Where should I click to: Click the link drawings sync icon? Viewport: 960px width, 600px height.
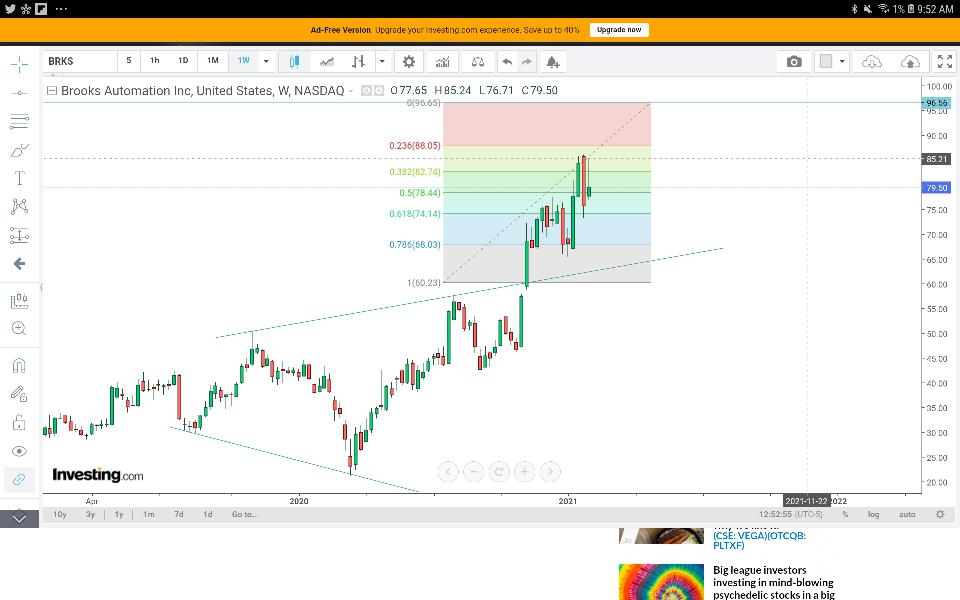pyautogui.click(x=19, y=479)
